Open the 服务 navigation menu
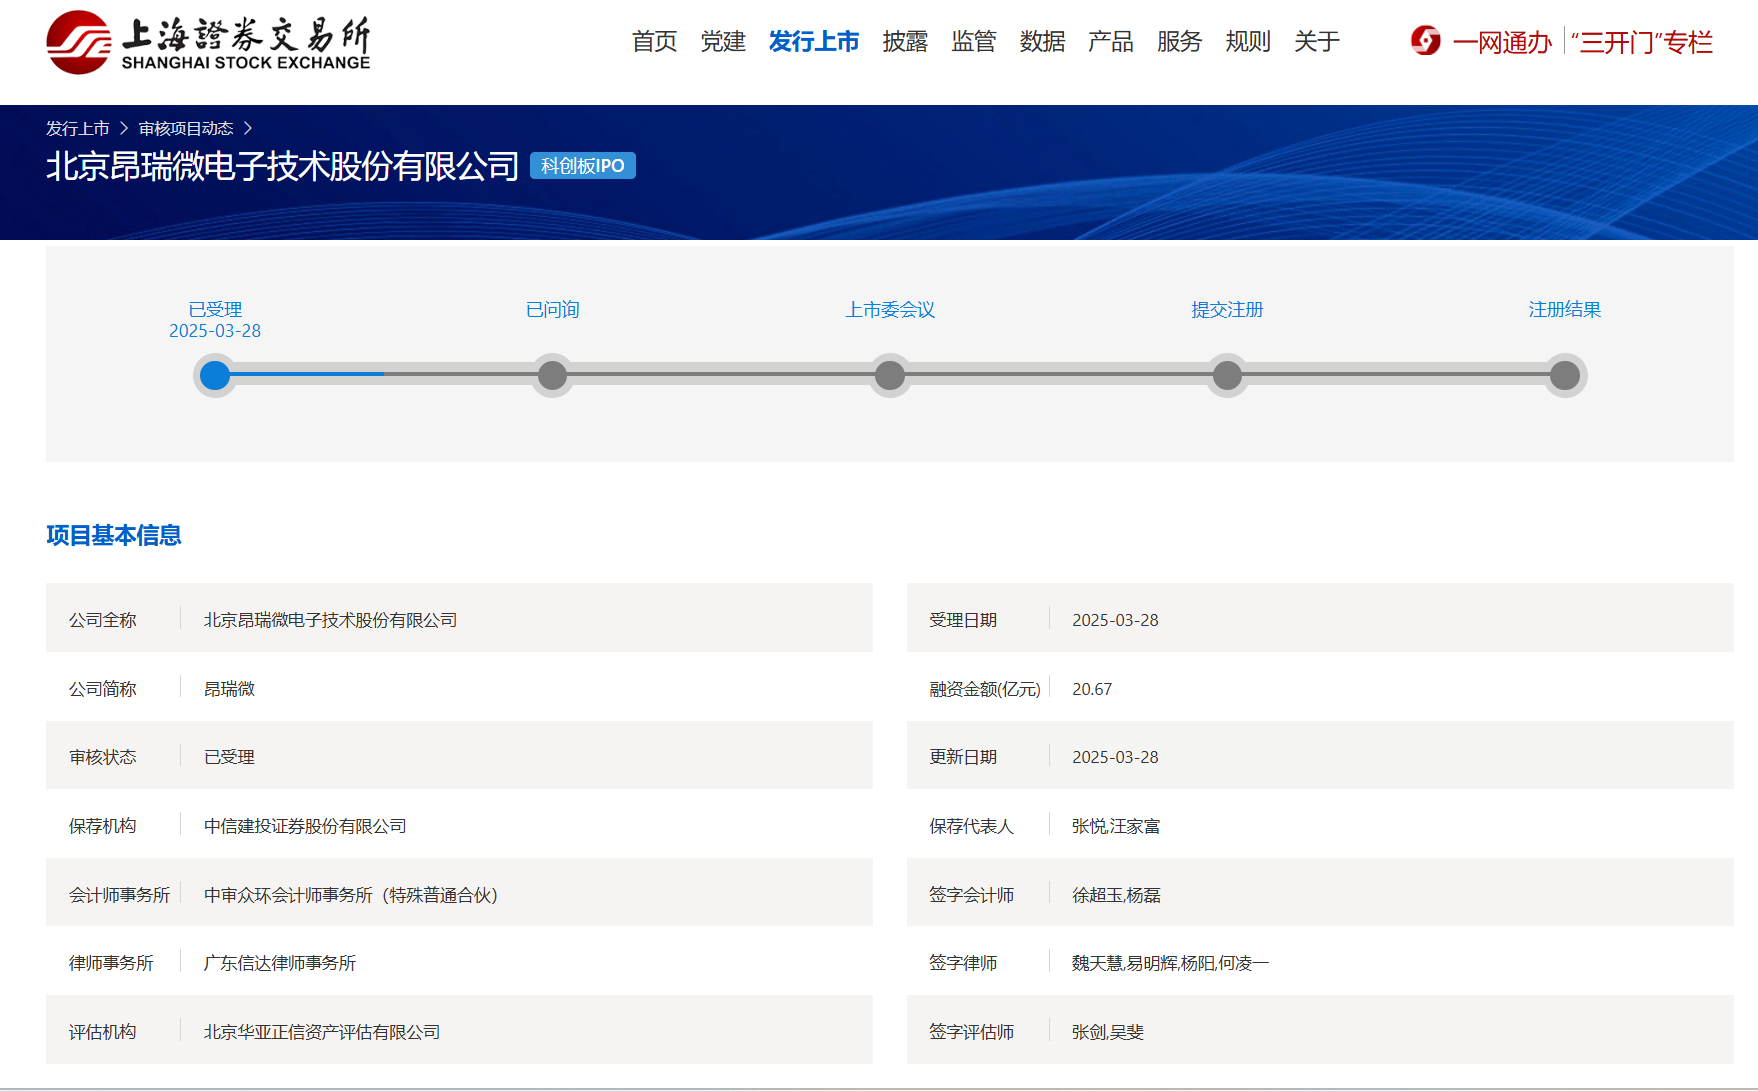1758x1091 pixels. [x=1179, y=41]
